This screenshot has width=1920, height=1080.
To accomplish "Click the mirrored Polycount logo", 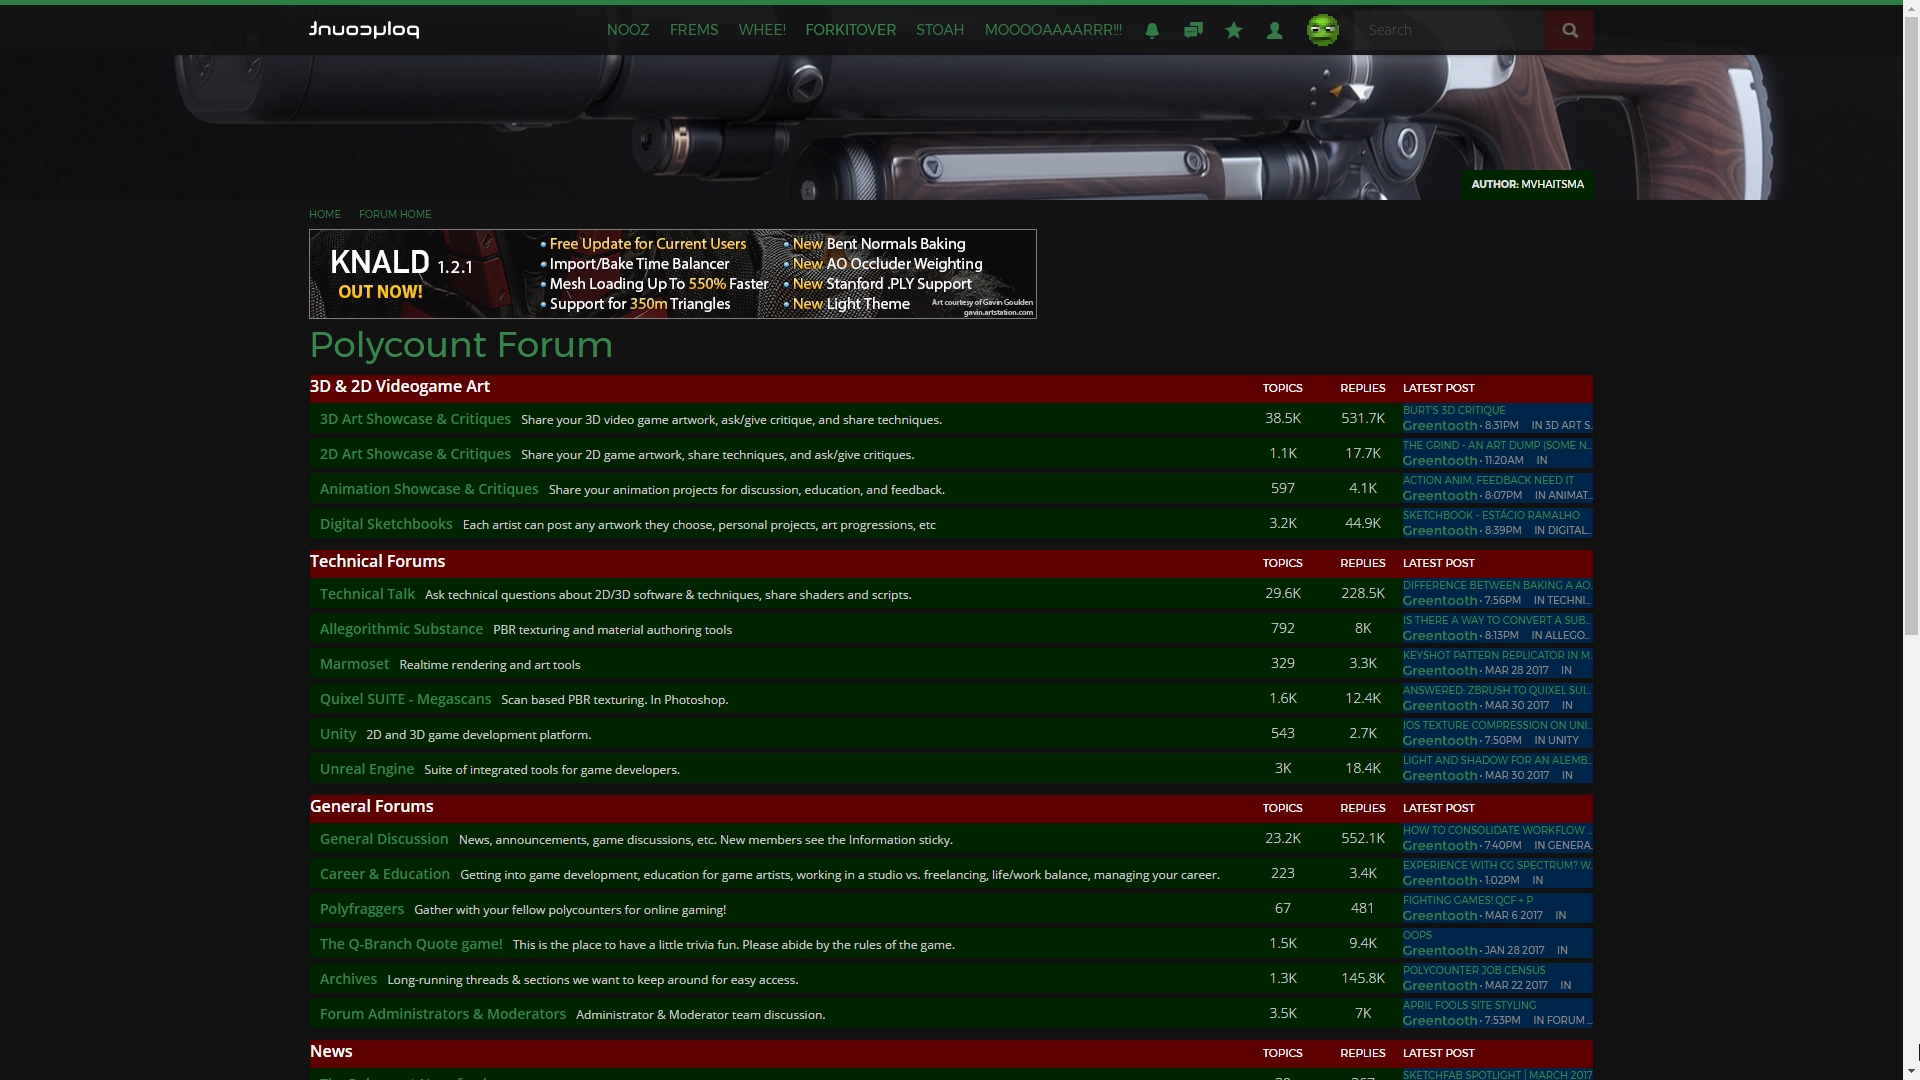I will (364, 30).
